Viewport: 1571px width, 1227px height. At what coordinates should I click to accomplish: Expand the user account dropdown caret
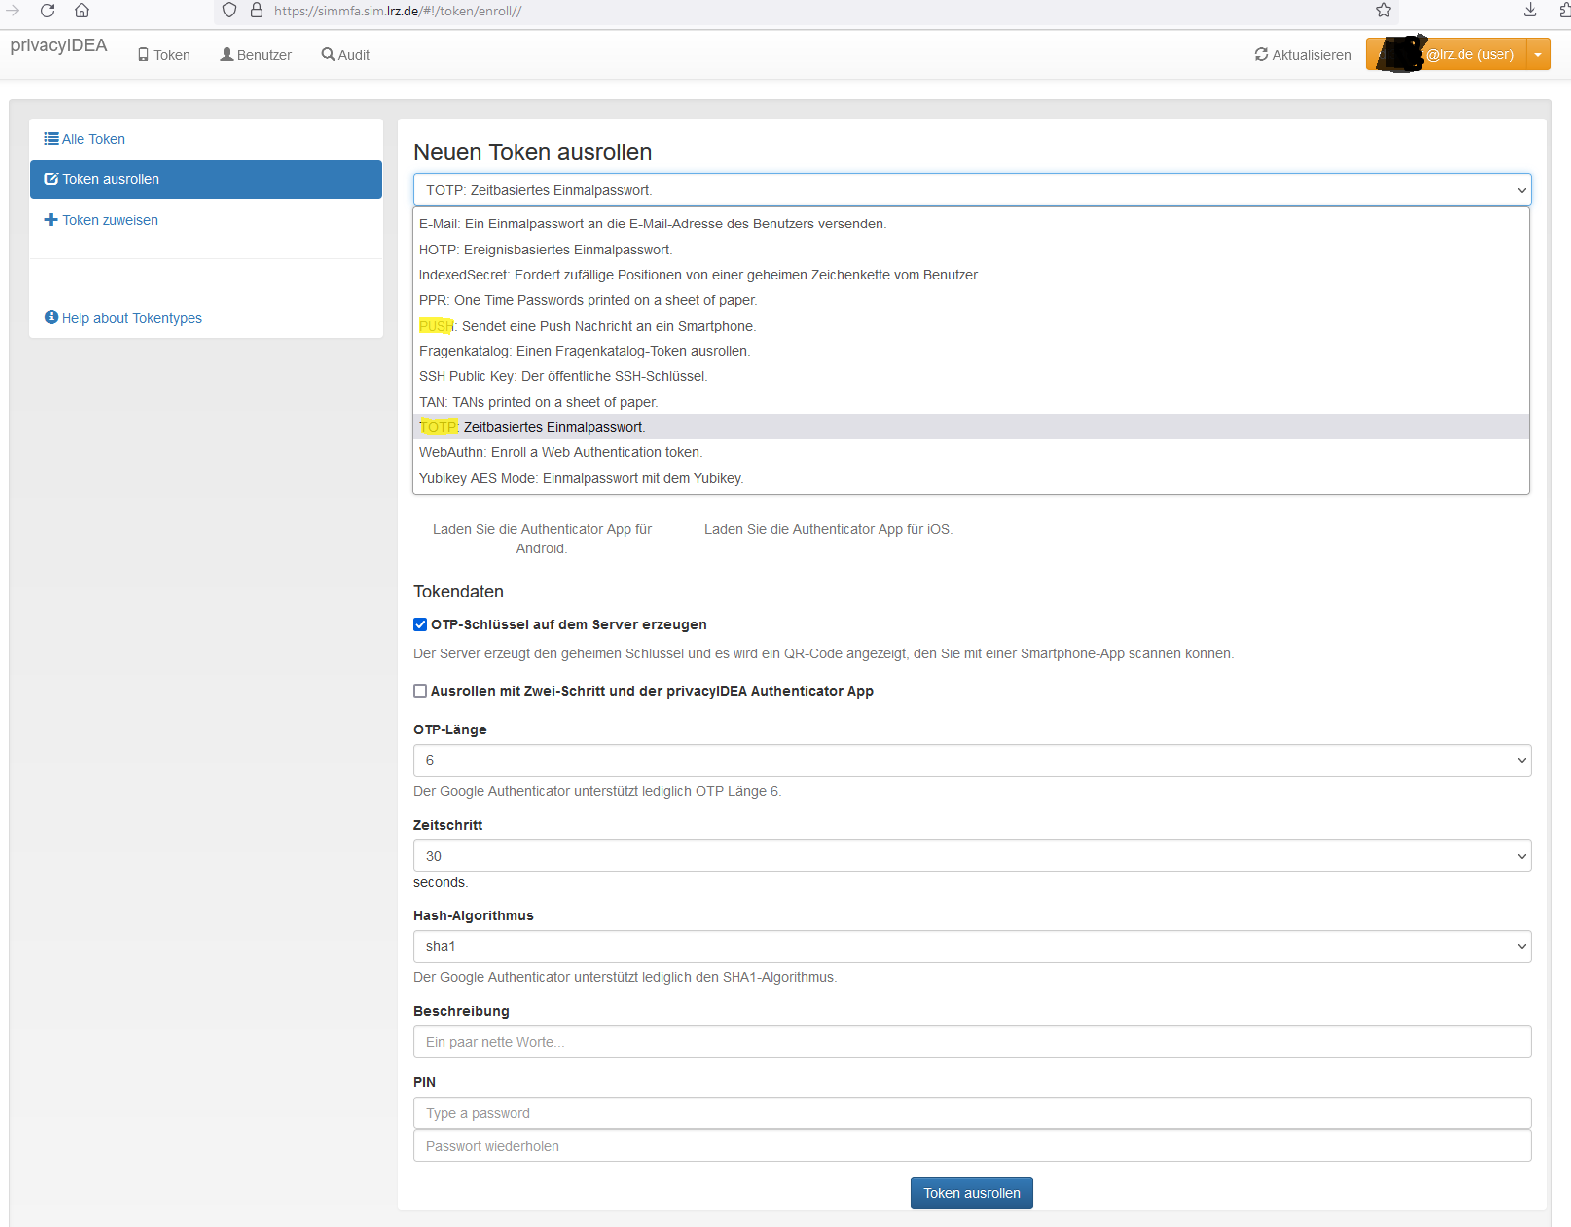[x=1538, y=54]
